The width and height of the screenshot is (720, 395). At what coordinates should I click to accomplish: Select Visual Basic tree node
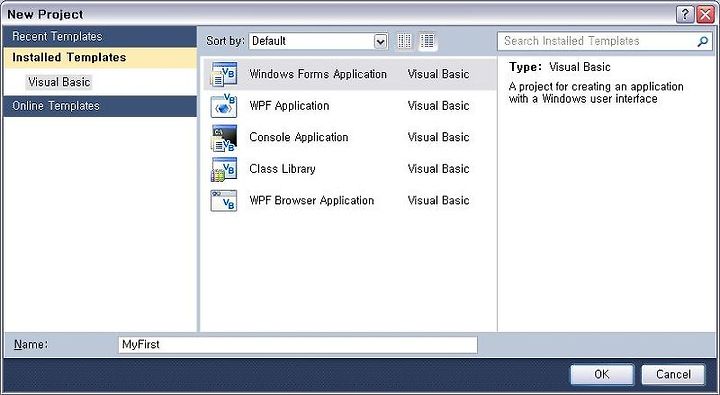pyautogui.click(x=59, y=82)
